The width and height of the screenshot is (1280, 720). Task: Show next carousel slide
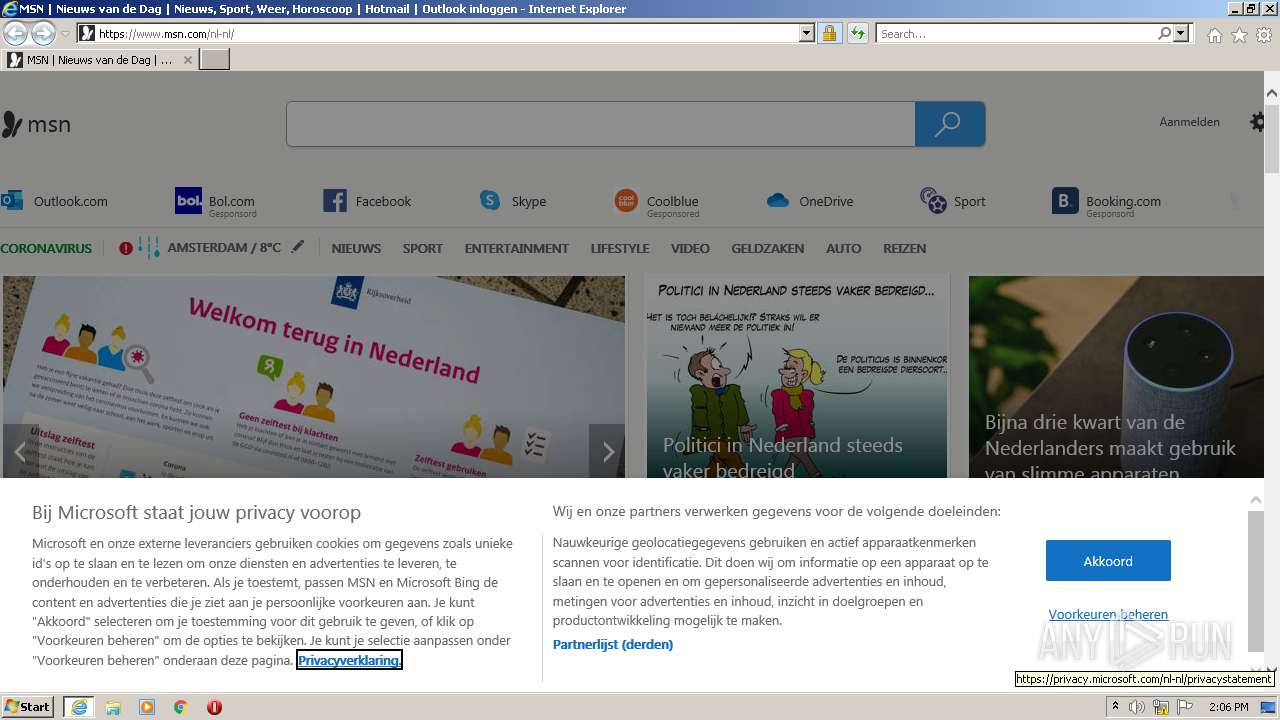click(x=607, y=452)
